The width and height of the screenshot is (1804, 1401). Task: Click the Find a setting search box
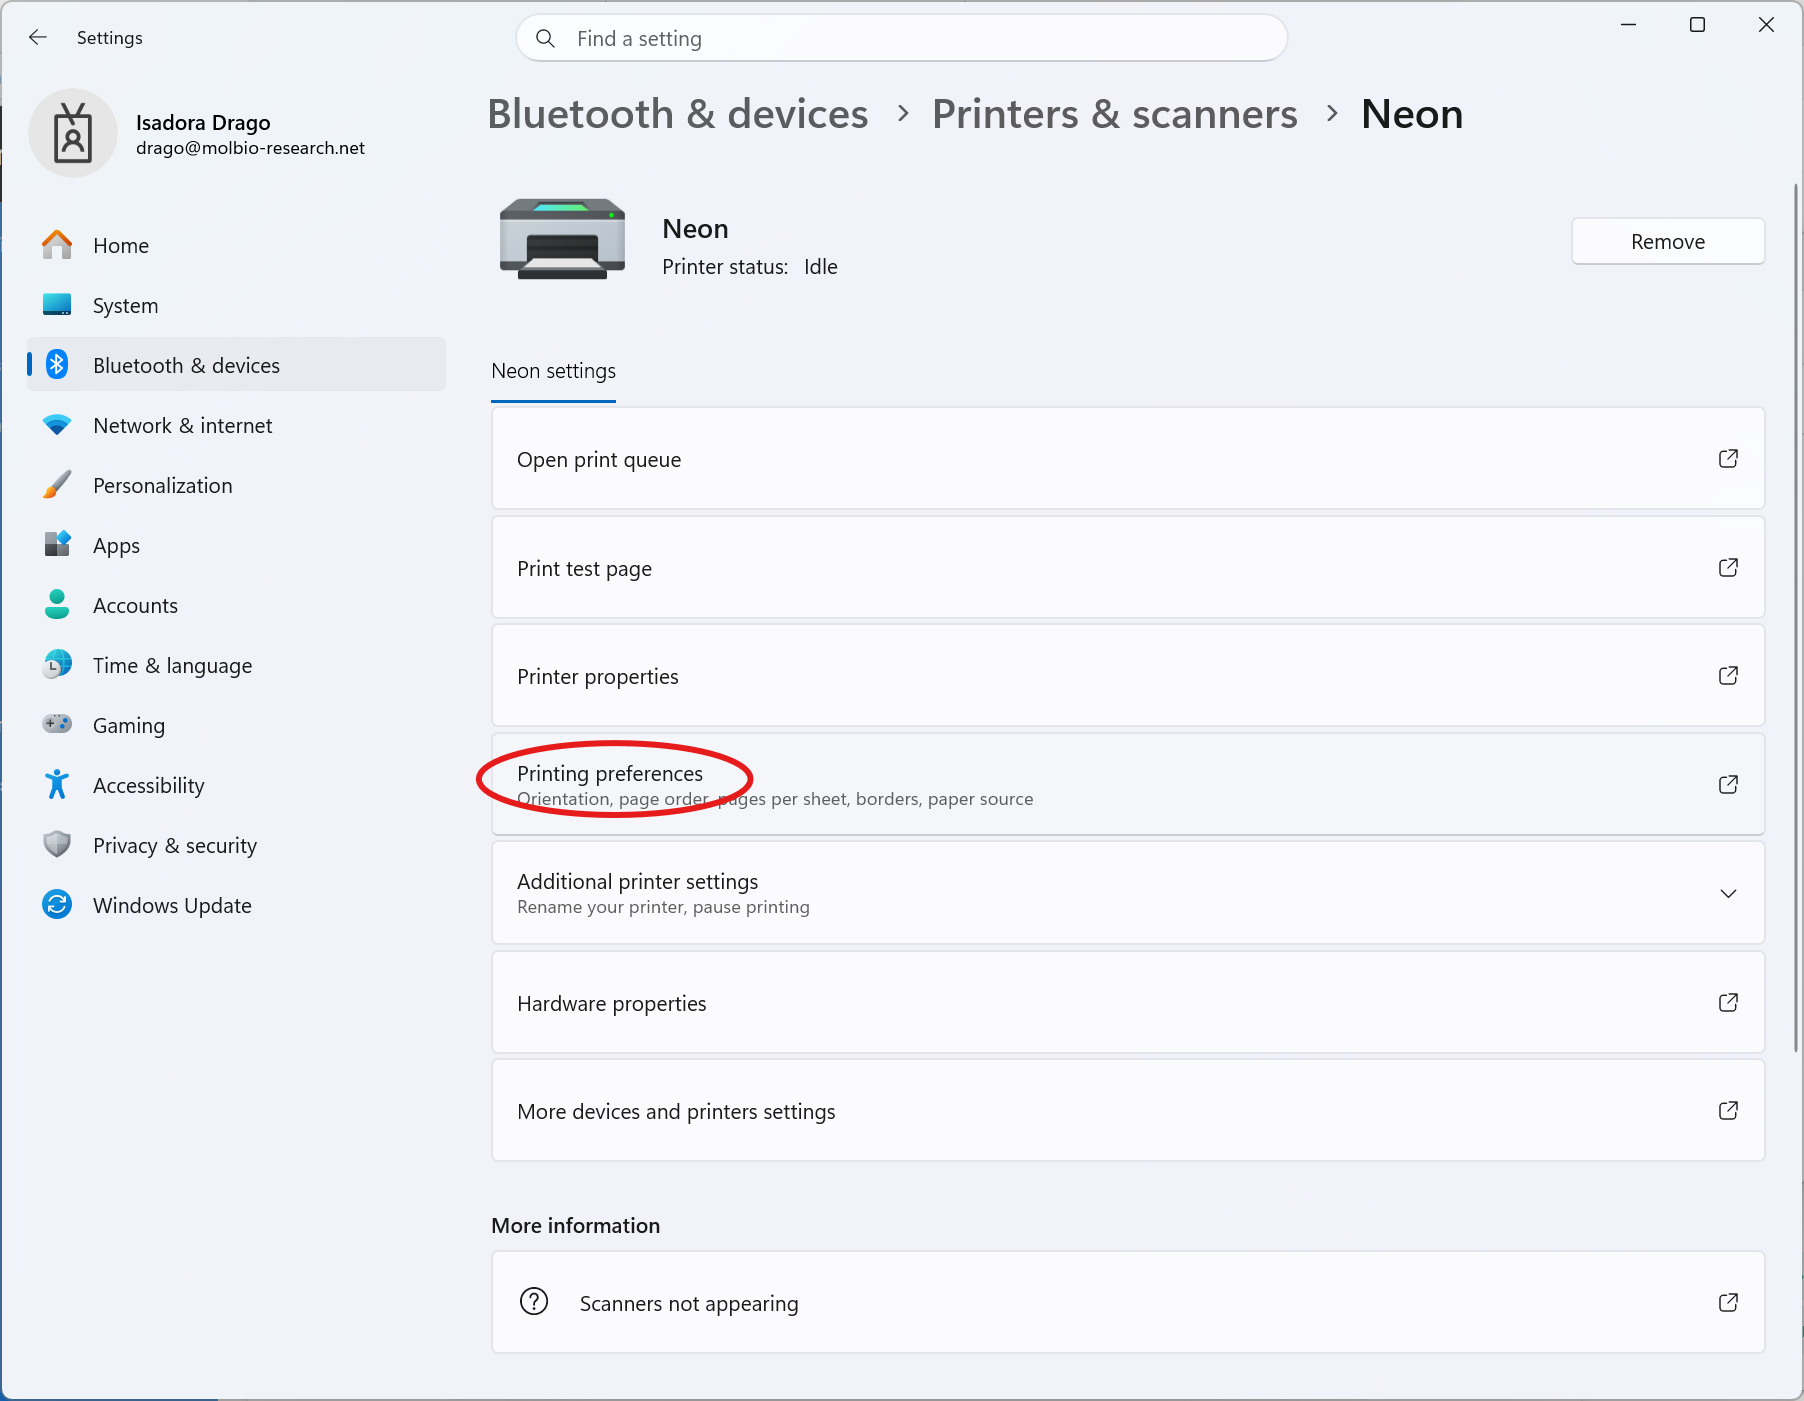click(x=901, y=39)
